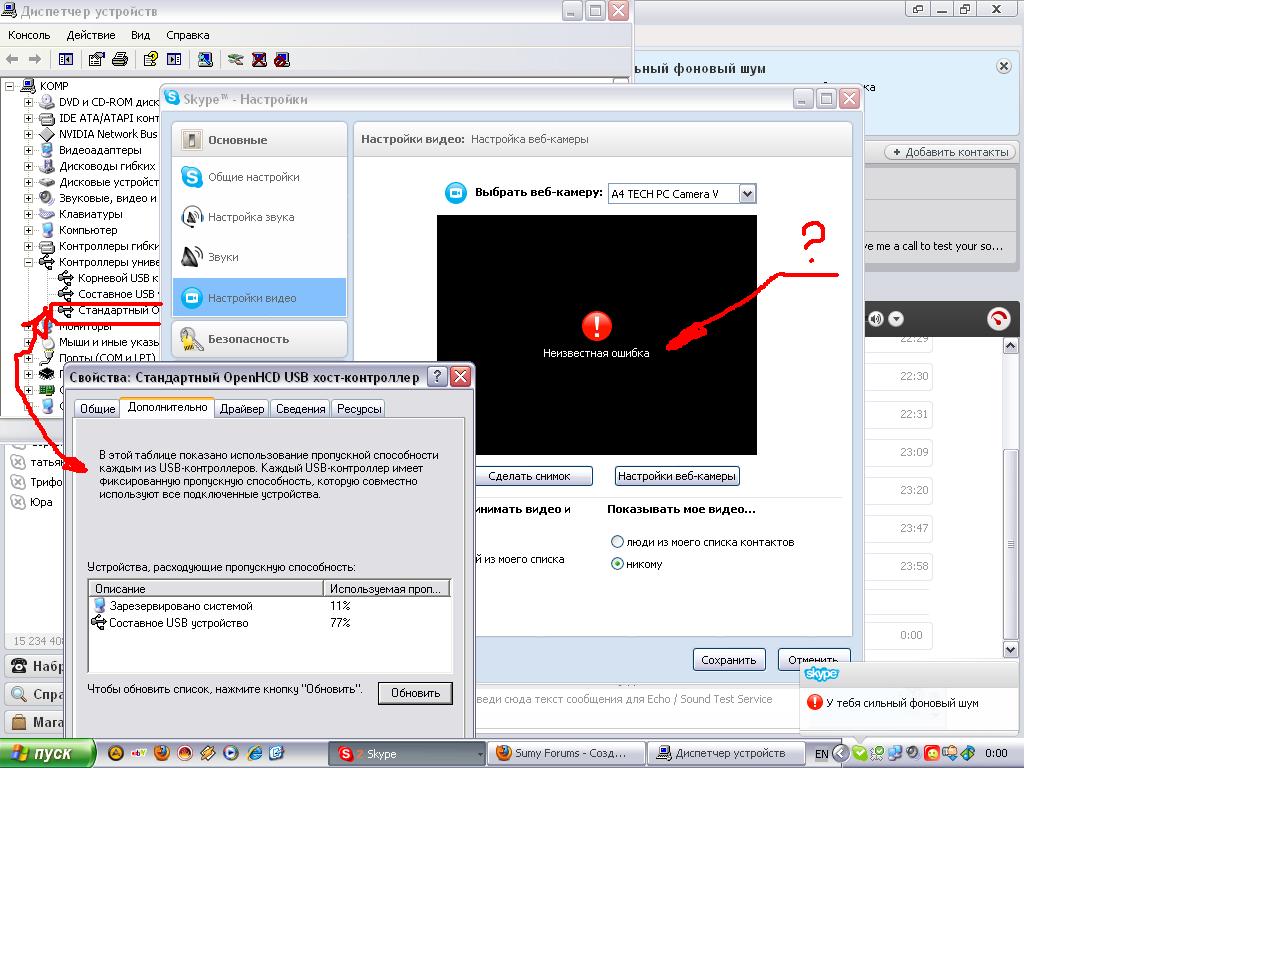Image resolution: width=1280 pixels, height=960 pixels.
Task: Click the Звуки speaker item
Action: pyautogui.click(x=223, y=257)
